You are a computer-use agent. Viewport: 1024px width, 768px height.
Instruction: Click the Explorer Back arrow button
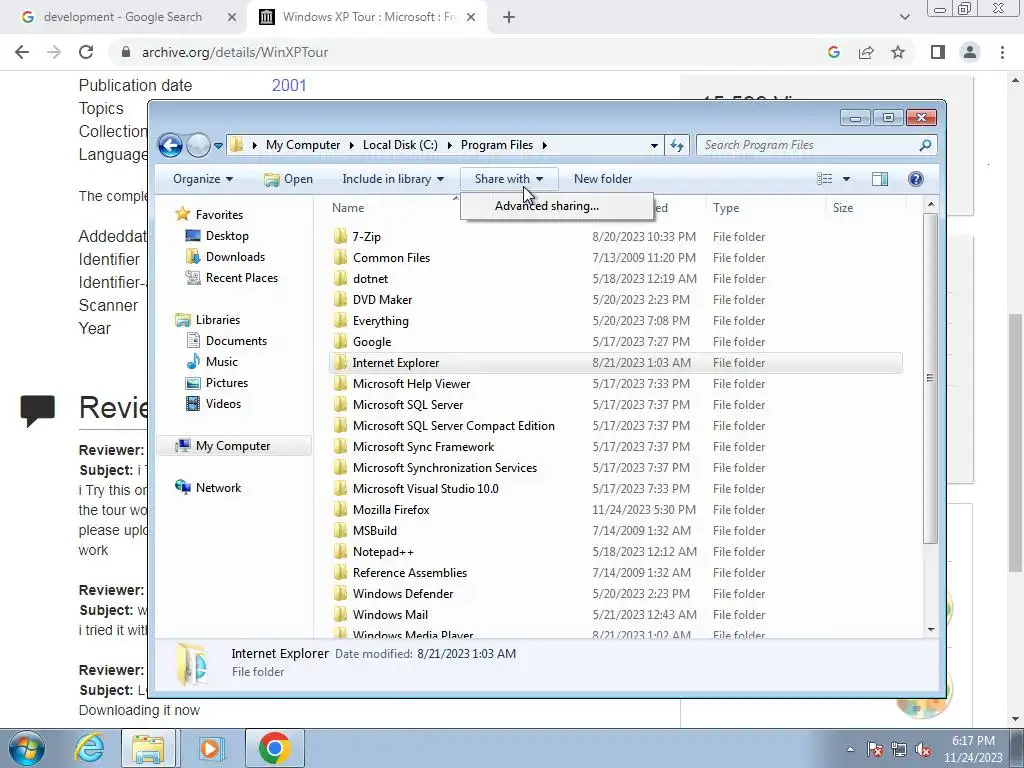tap(170, 145)
